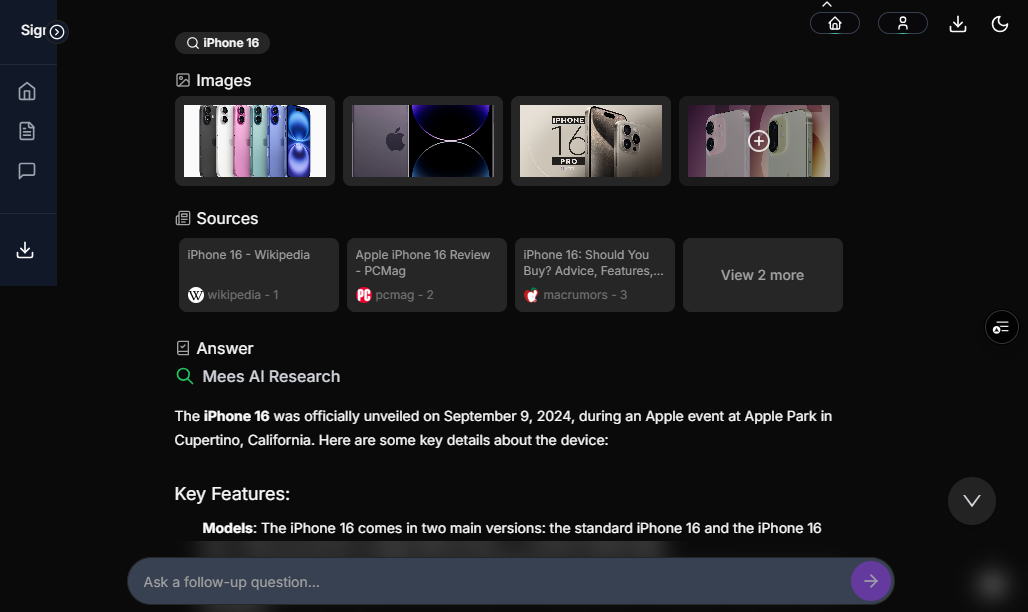Open the user profile button at top
Viewport: 1028px width, 612px height.
[903, 24]
